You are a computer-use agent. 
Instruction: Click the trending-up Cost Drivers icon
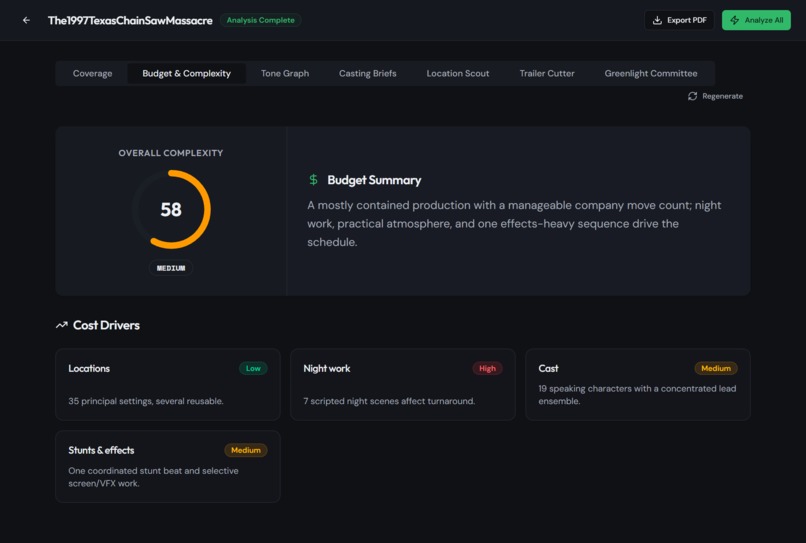[x=62, y=325]
